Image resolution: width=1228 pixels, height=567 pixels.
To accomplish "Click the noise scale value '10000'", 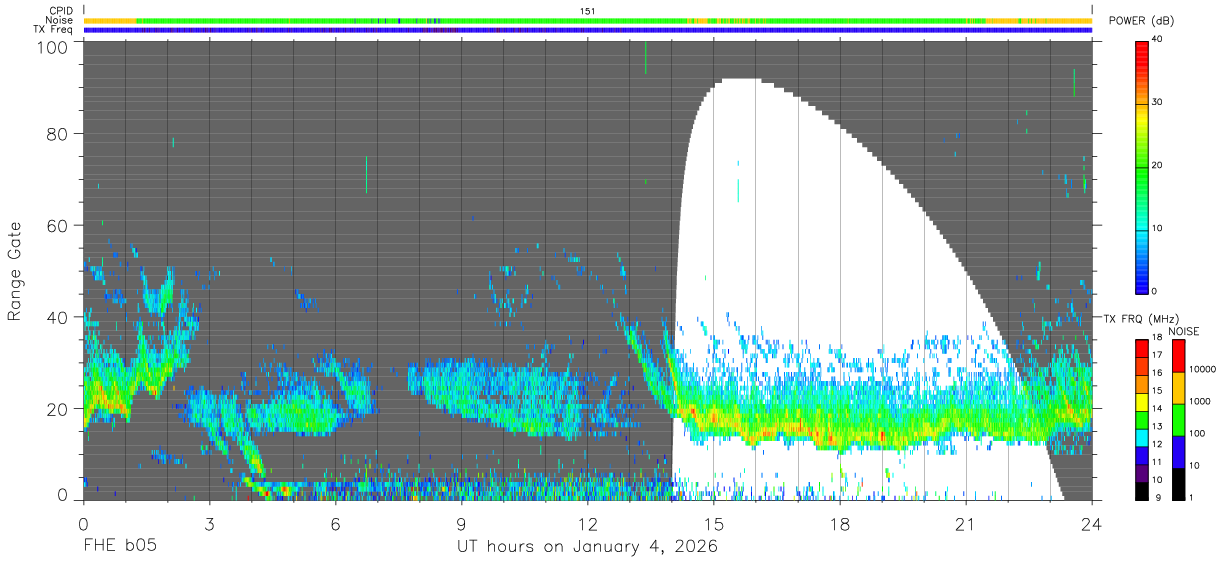I will click(x=1201, y=370).
